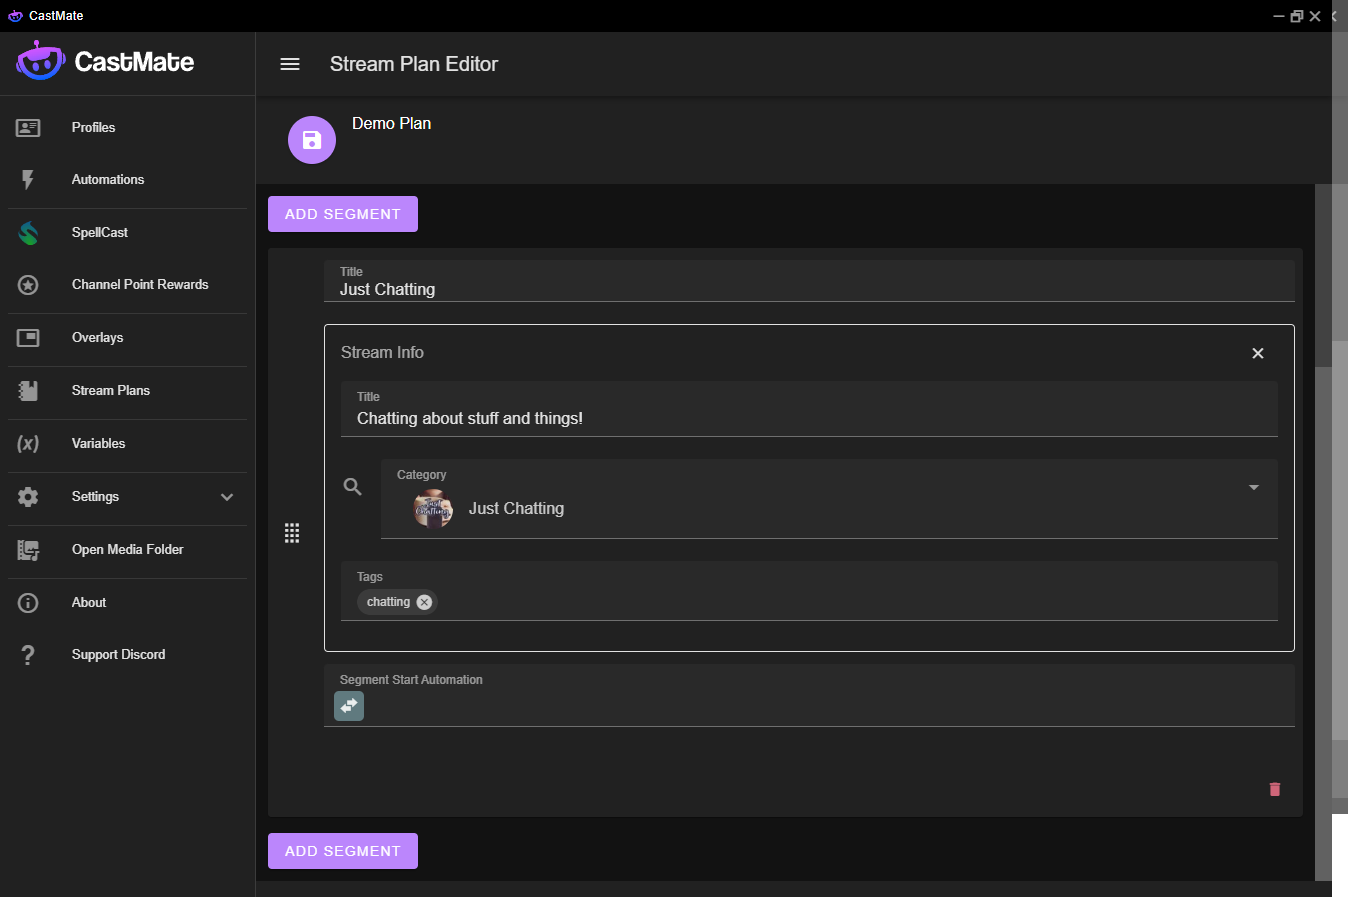Viewport: 1348px width, 897px height.
Task: Click the bottom ADD SEGMENT button
Action: tap(343, 851)
